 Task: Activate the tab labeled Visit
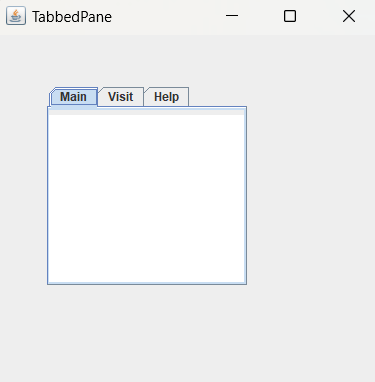coord(121,97)
